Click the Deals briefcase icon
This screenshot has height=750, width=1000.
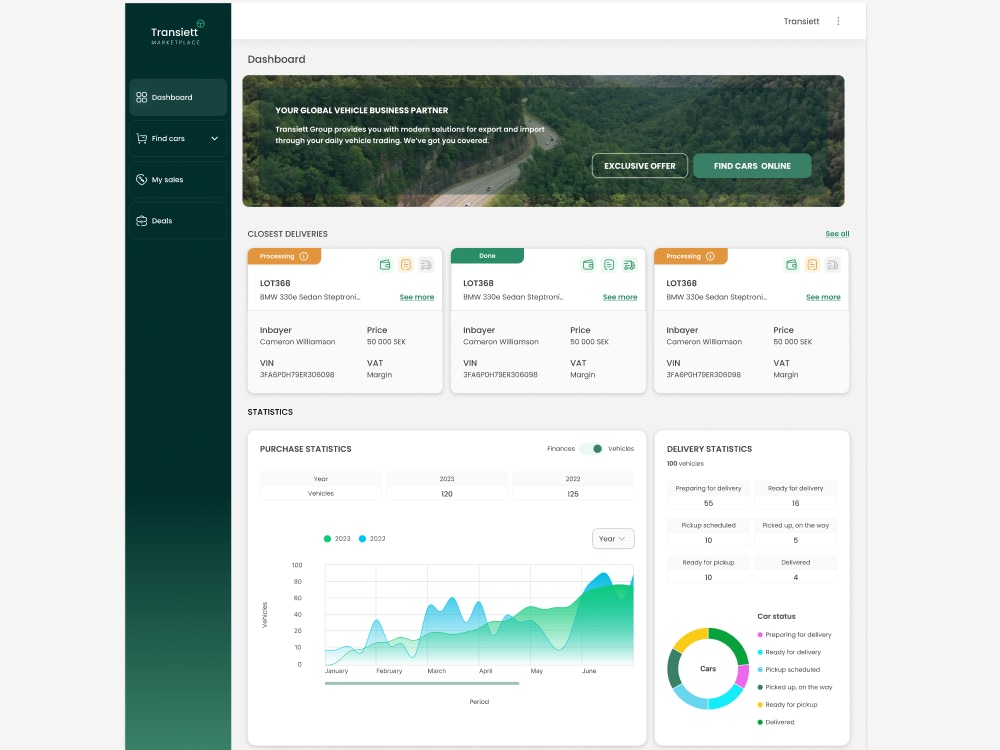(142, 221)
